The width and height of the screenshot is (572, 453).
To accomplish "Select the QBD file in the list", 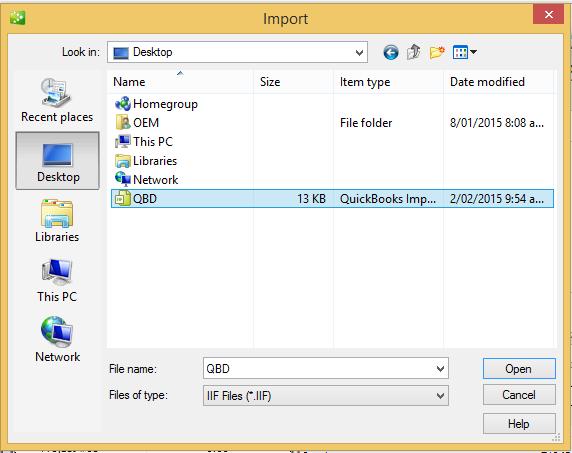I will tap(332, 199).
